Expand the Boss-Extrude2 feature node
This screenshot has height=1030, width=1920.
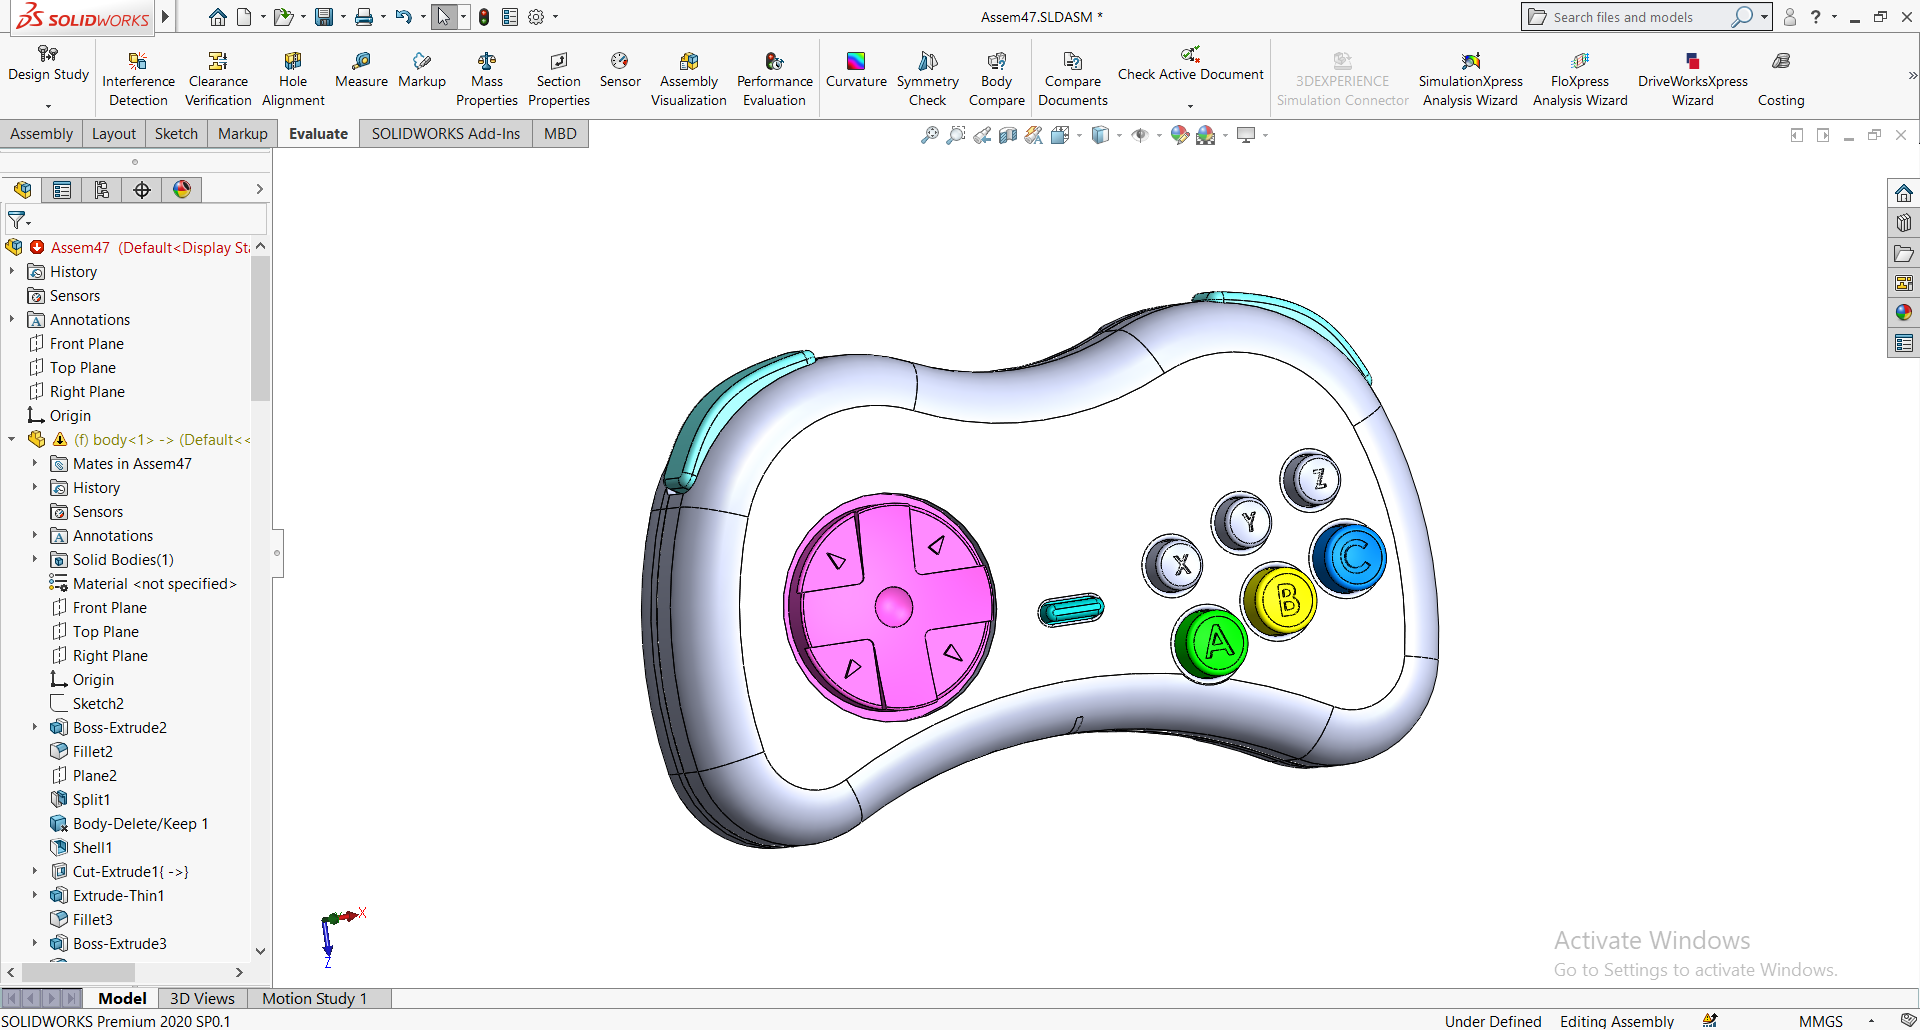click(x=35, y=727)
